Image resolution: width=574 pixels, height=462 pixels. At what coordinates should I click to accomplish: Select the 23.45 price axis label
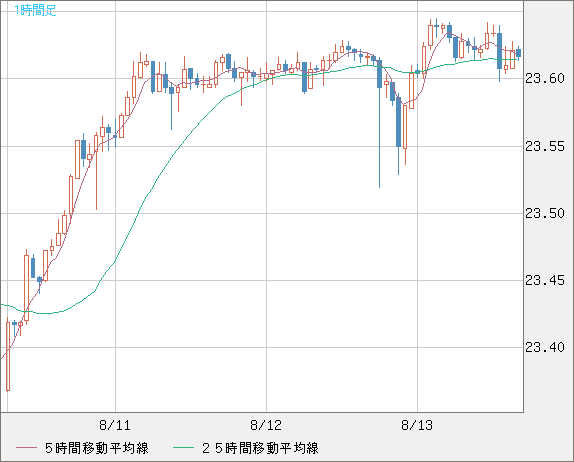[545, 280]
